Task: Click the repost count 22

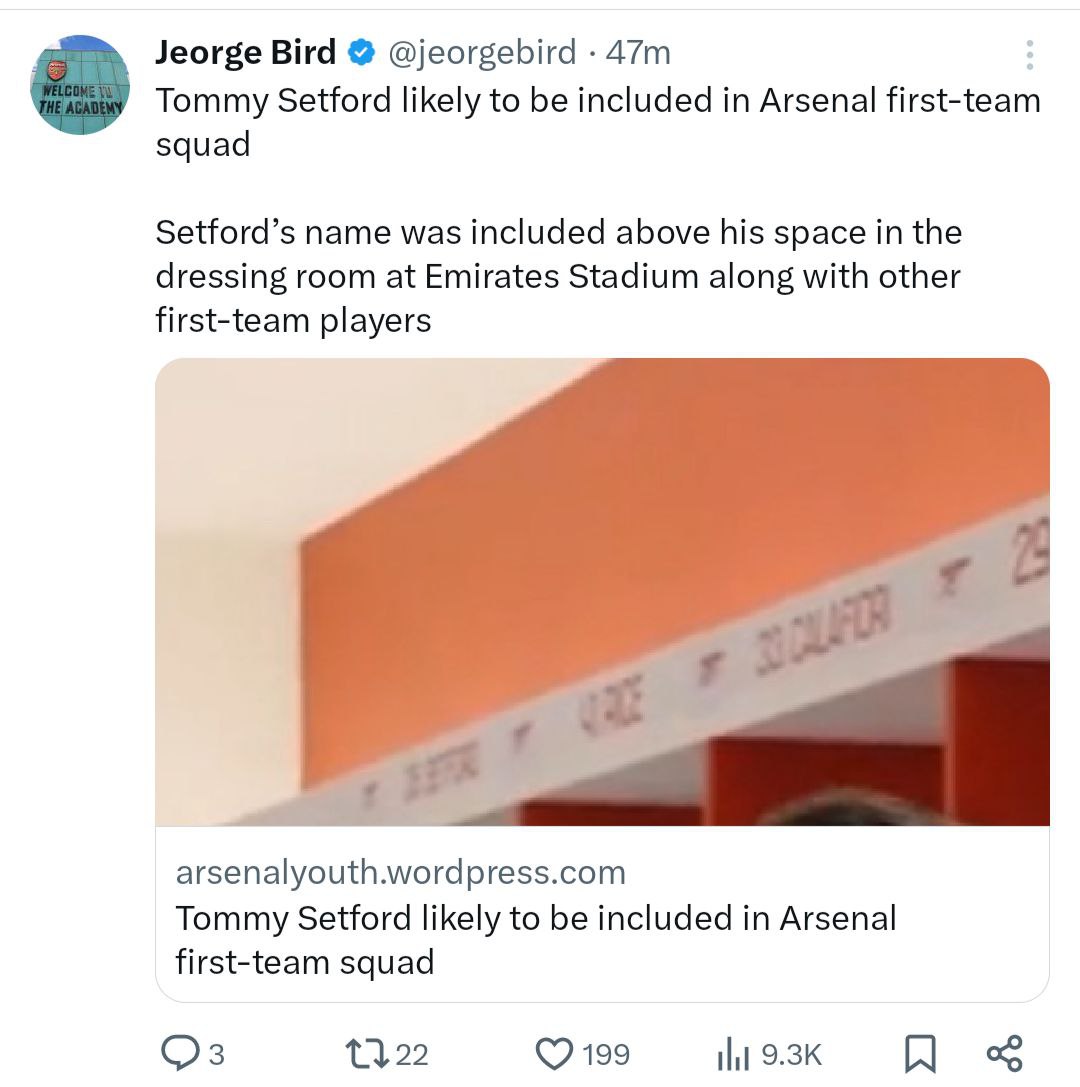Action: coord(412,1054)
